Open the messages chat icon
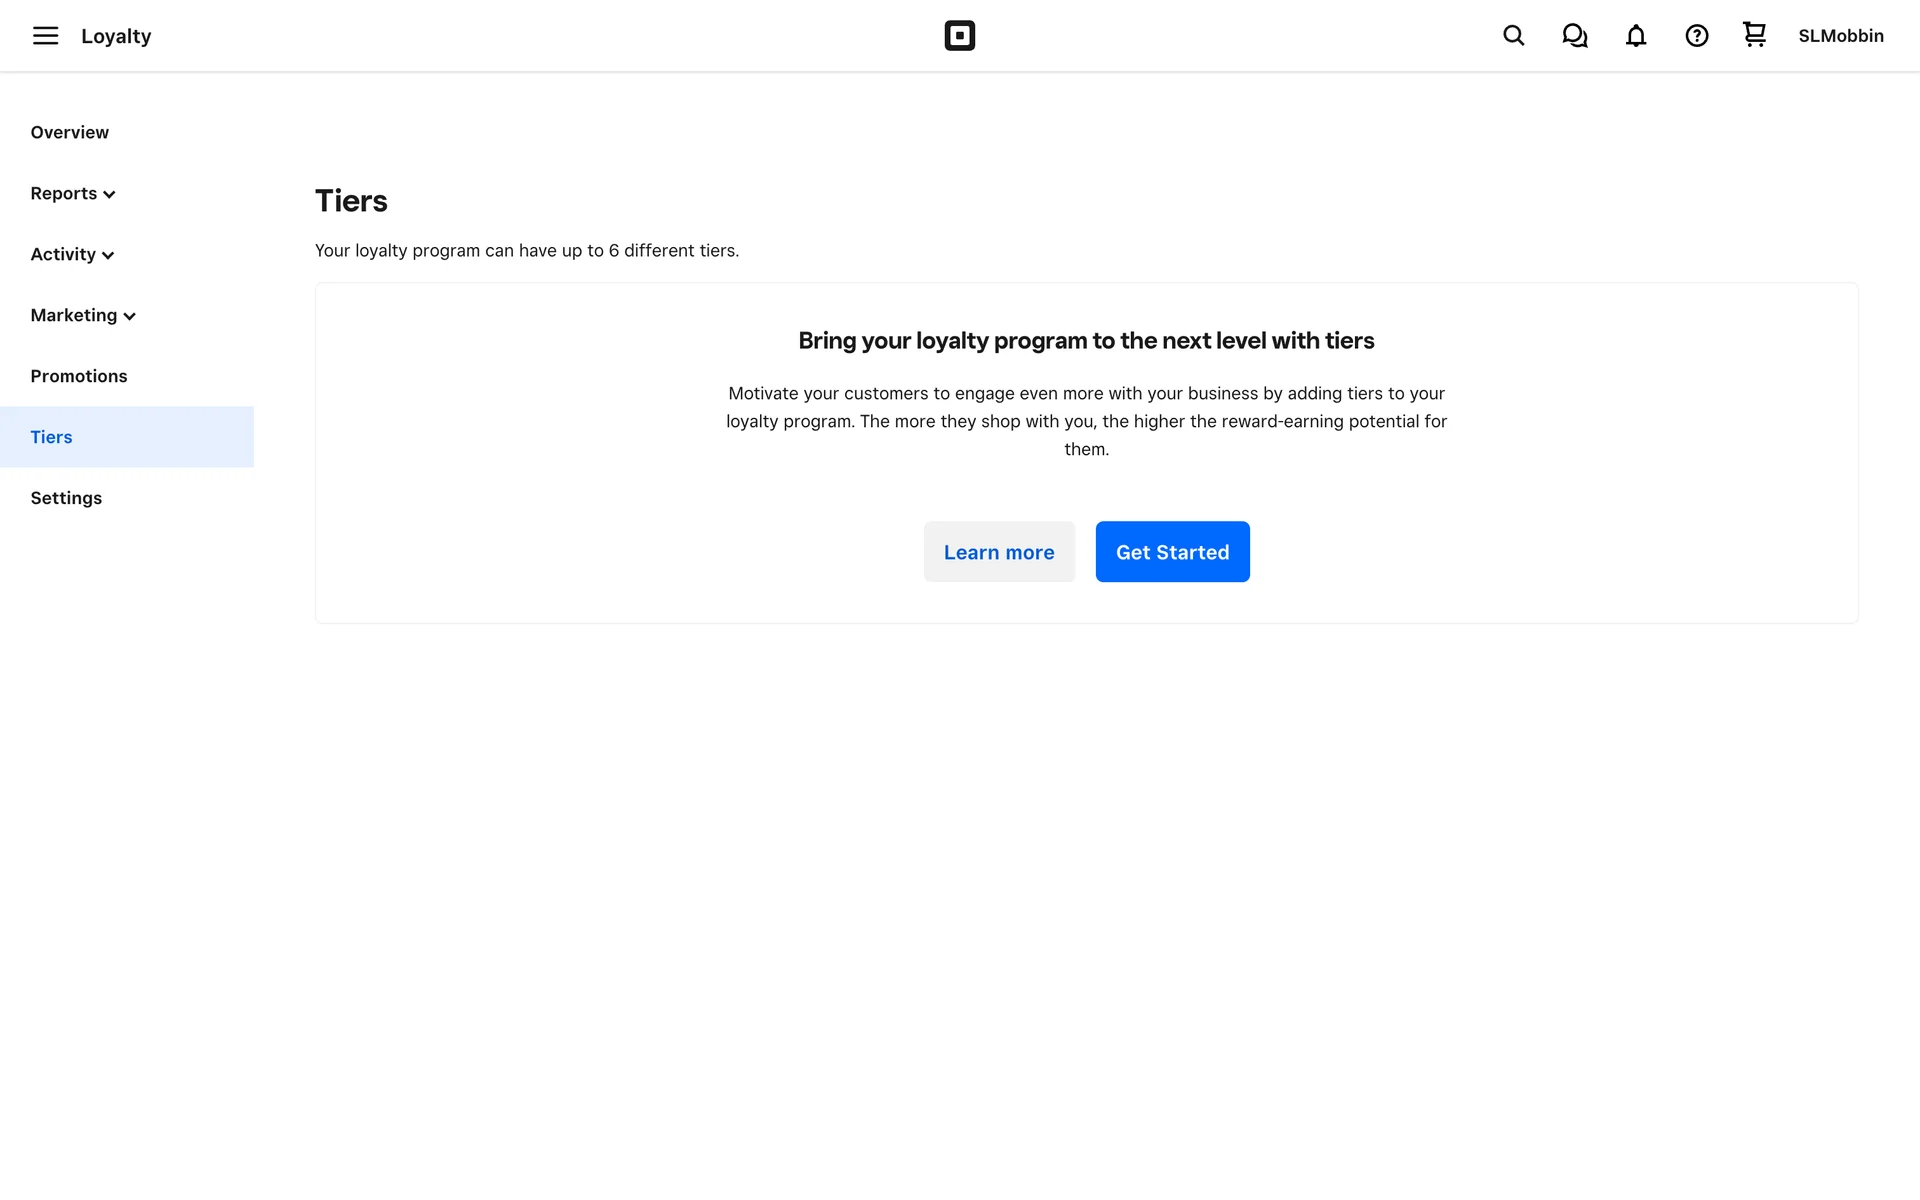The height and width of the screenshot is (1200, 1920). [1574, 36]
